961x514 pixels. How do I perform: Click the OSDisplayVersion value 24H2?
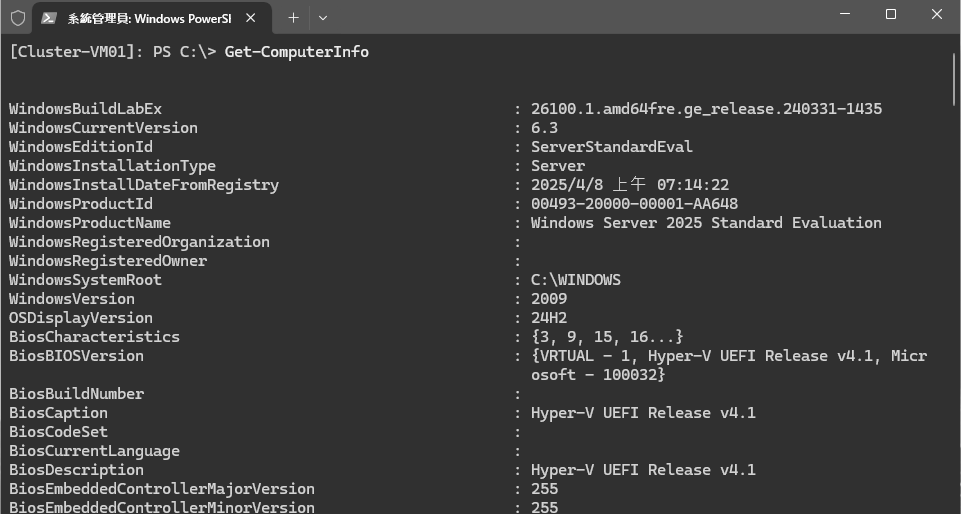click(x=549, y=318)
